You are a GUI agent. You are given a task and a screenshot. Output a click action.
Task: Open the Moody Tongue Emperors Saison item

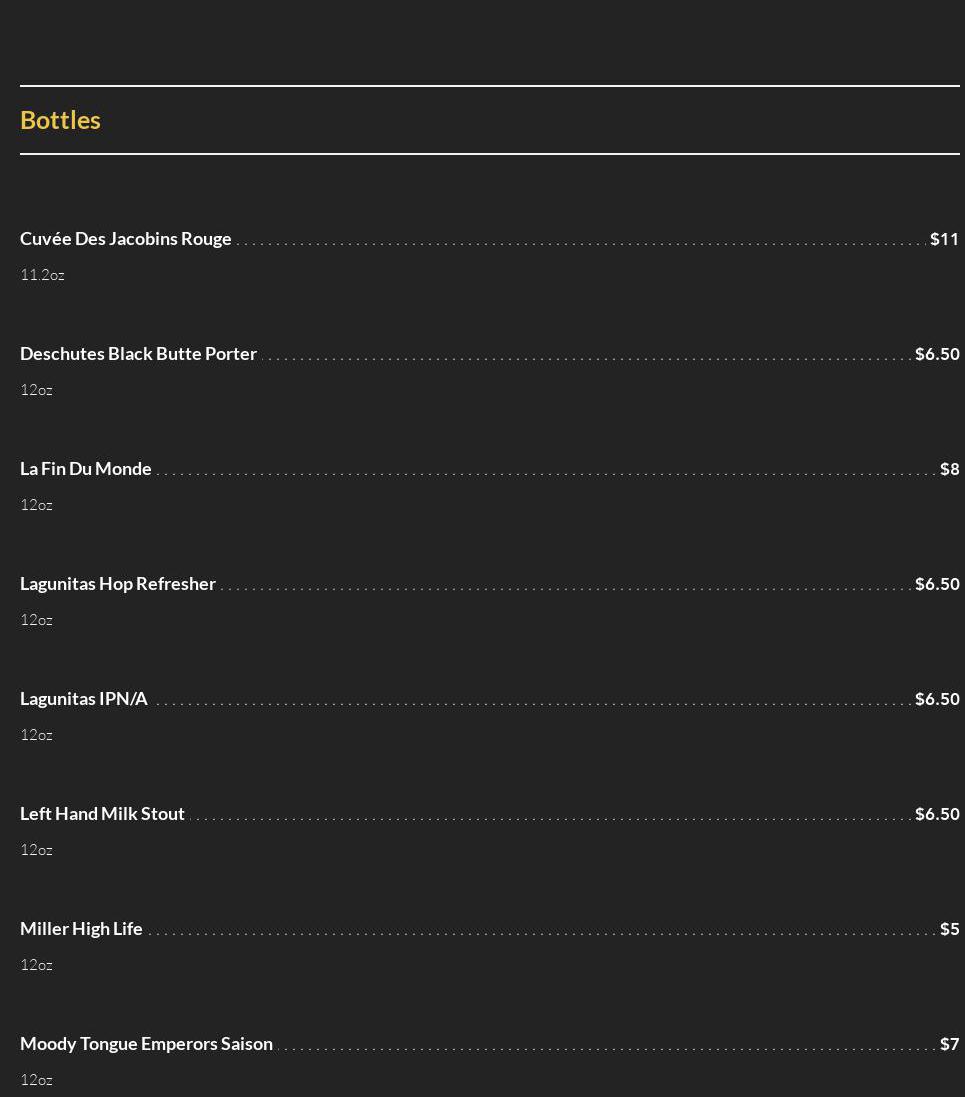146,1044
